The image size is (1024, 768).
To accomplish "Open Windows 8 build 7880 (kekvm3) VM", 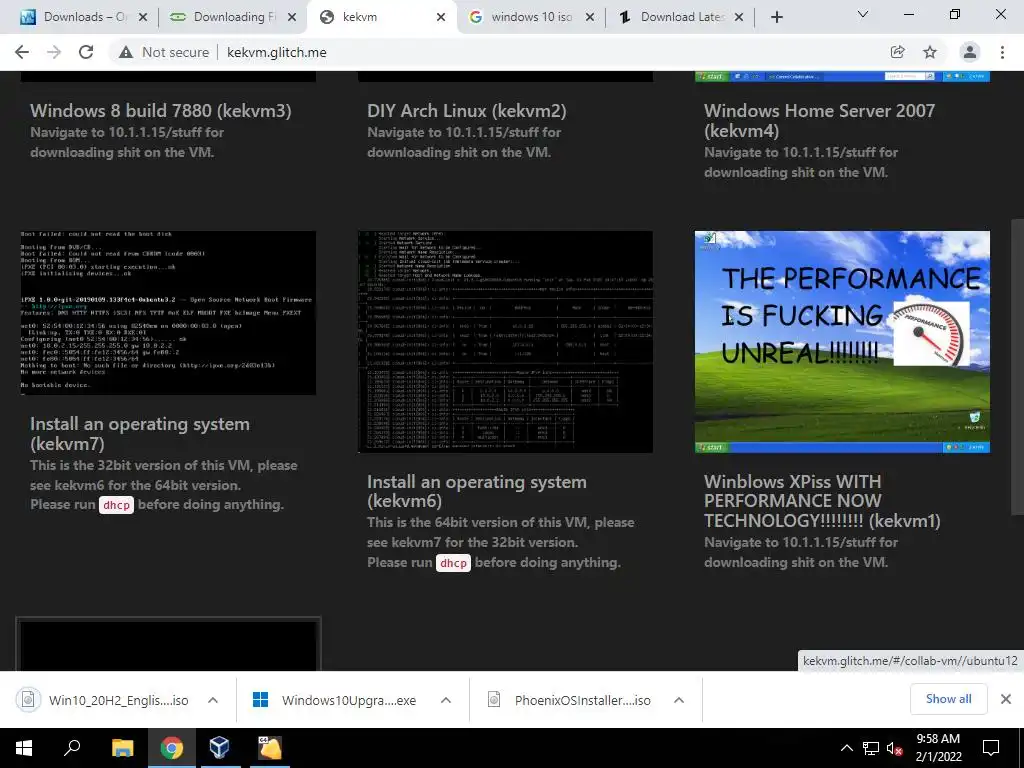I will [161, 110].
